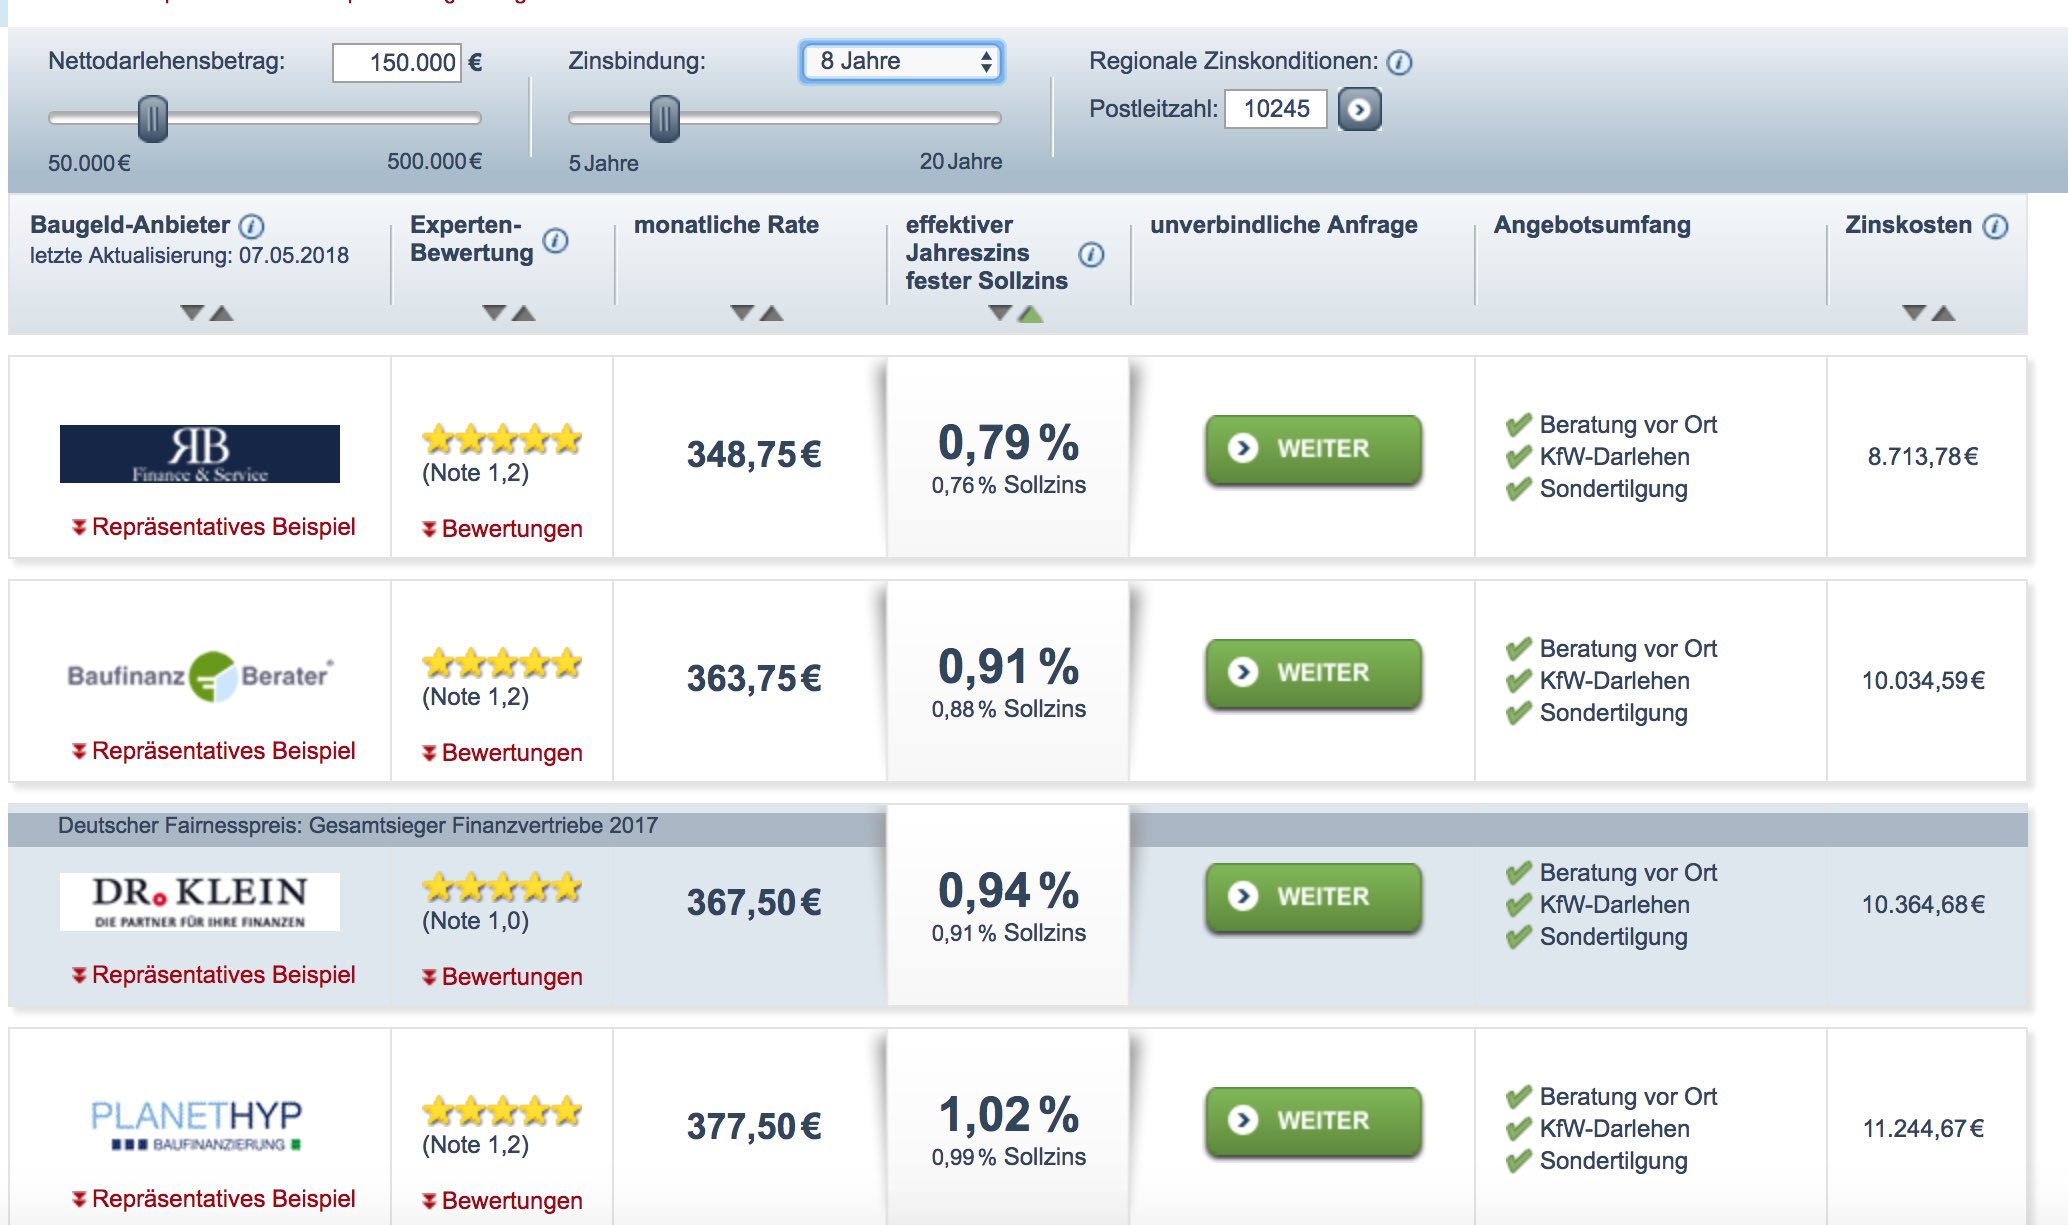The image size is (2068, 1225).
Task: Click WEITER for the 0,94 % offer
Action: (1314, 898)
